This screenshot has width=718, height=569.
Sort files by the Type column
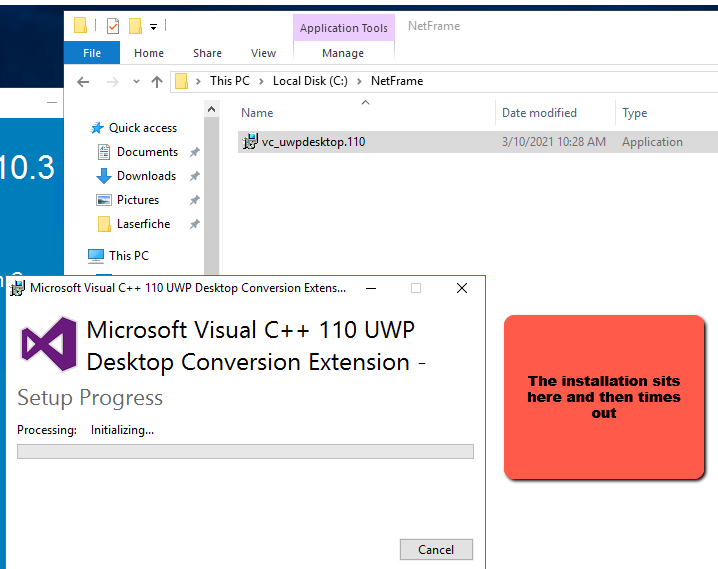pos(635,113)
